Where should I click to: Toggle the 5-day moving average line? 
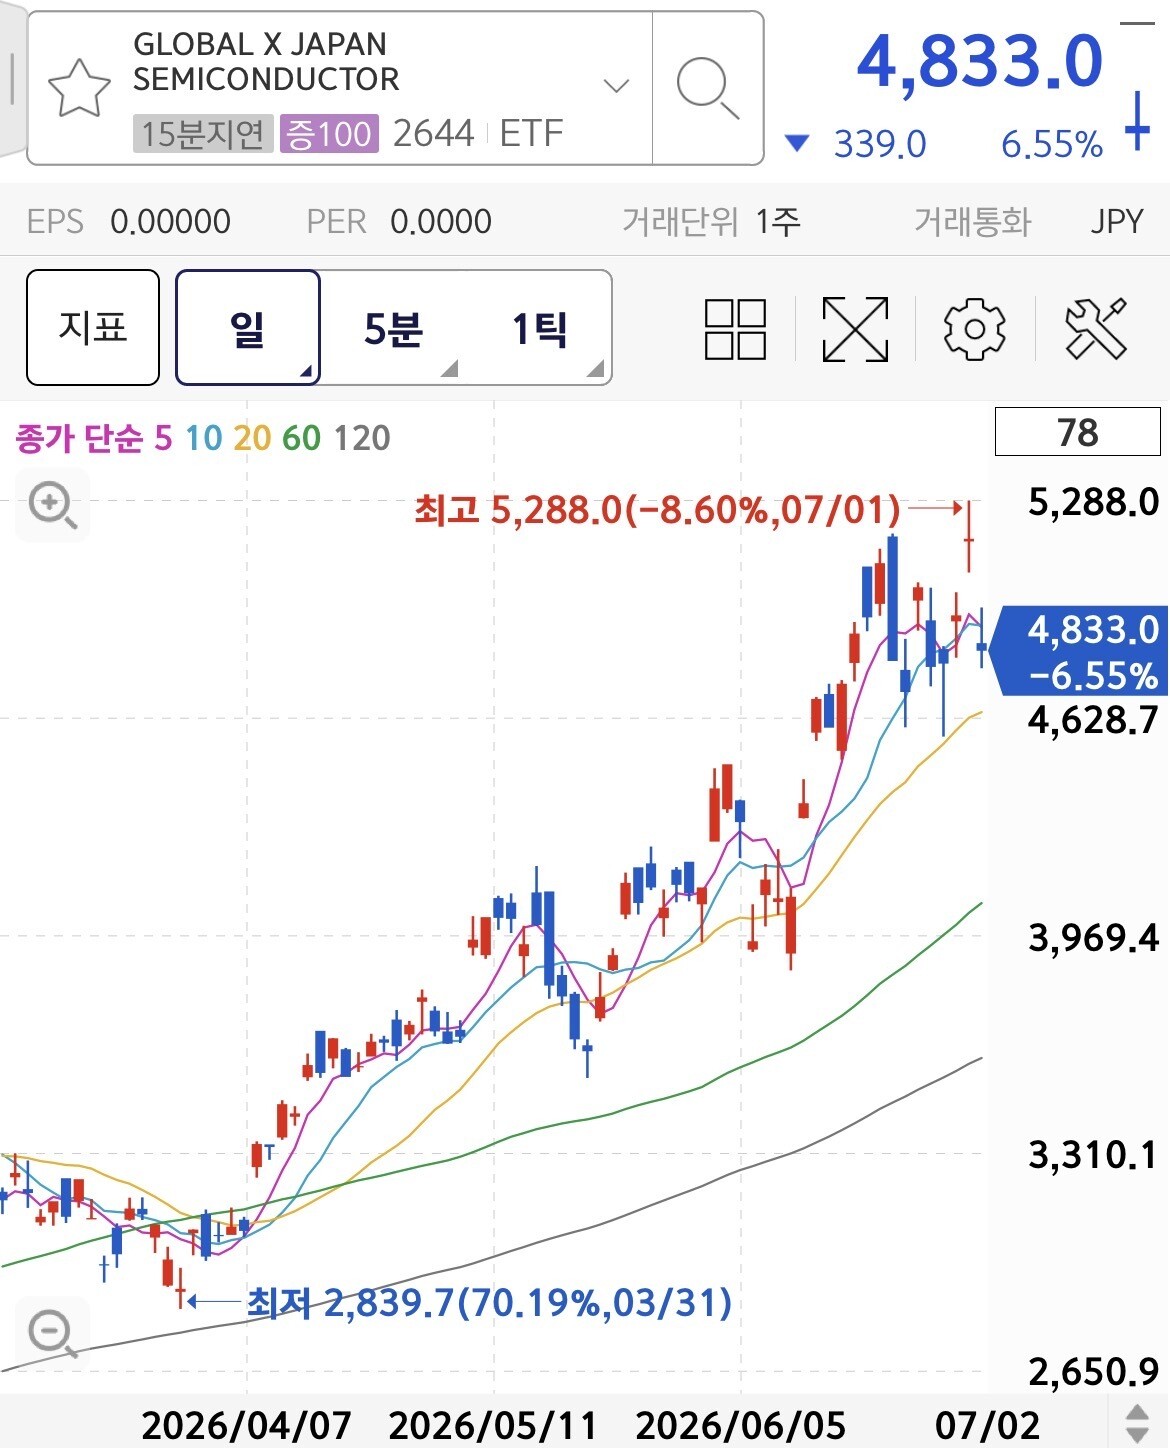(163, 437)
